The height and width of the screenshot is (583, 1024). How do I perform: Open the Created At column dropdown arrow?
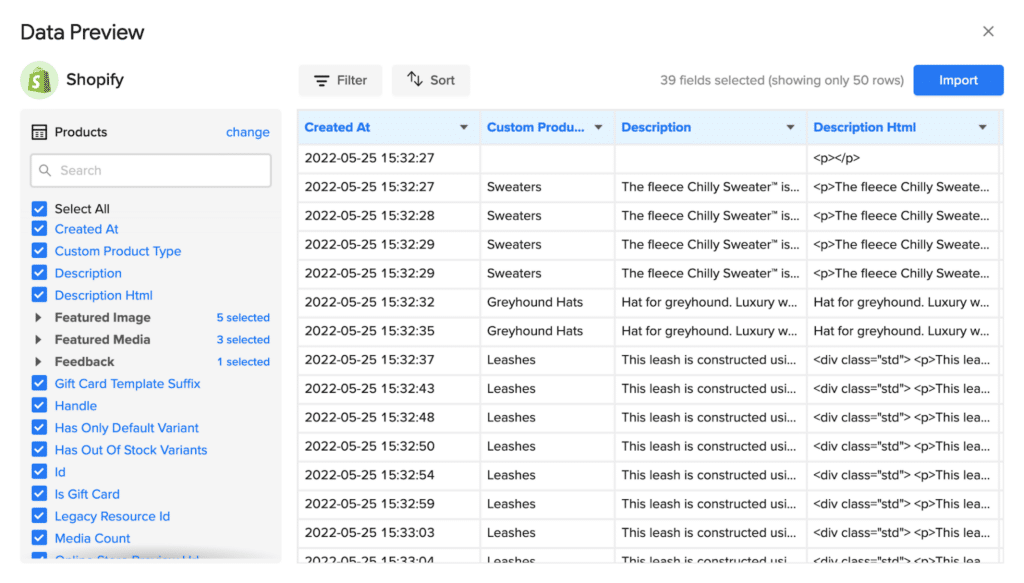(x=464, y=128)
